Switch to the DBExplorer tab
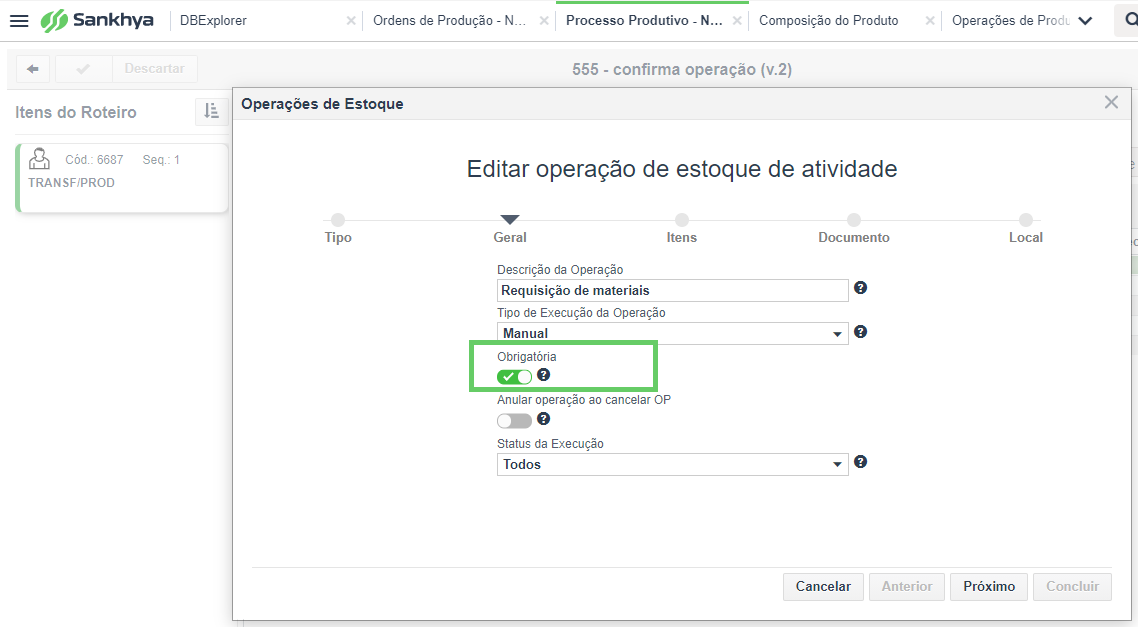 point(213,20)
